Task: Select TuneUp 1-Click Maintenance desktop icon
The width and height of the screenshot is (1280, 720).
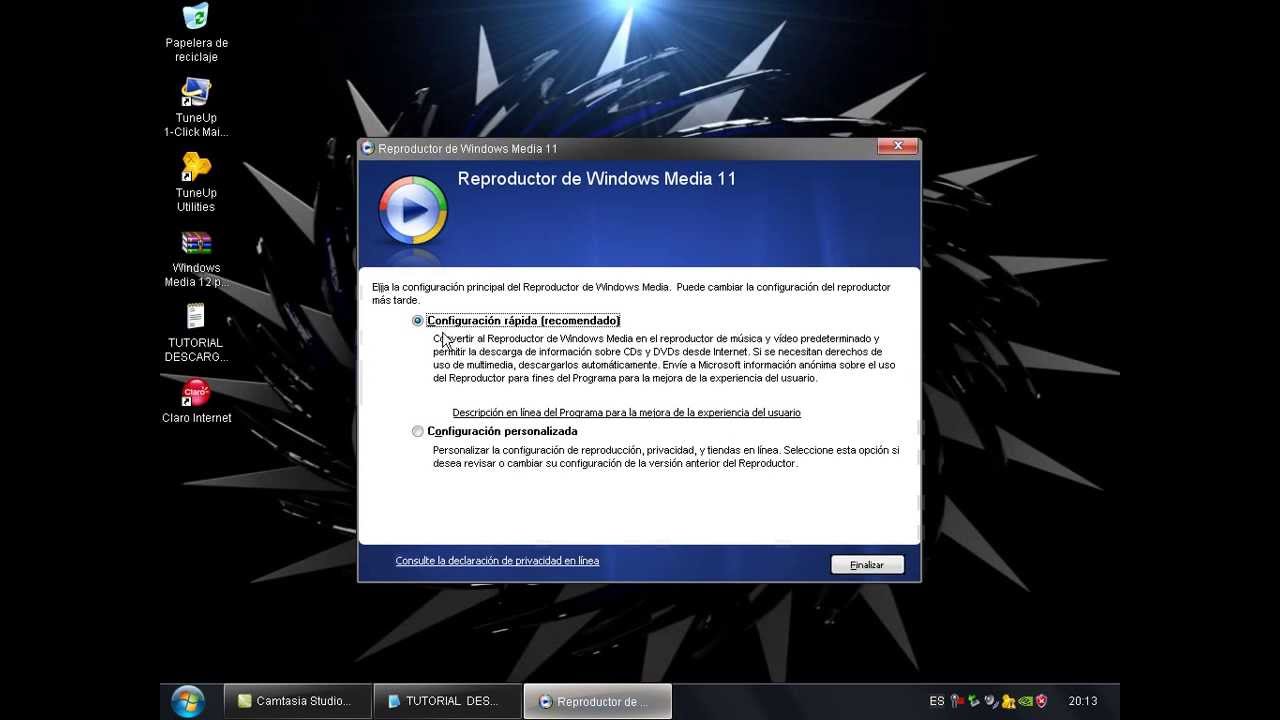Action: click(x=196, y=108)
